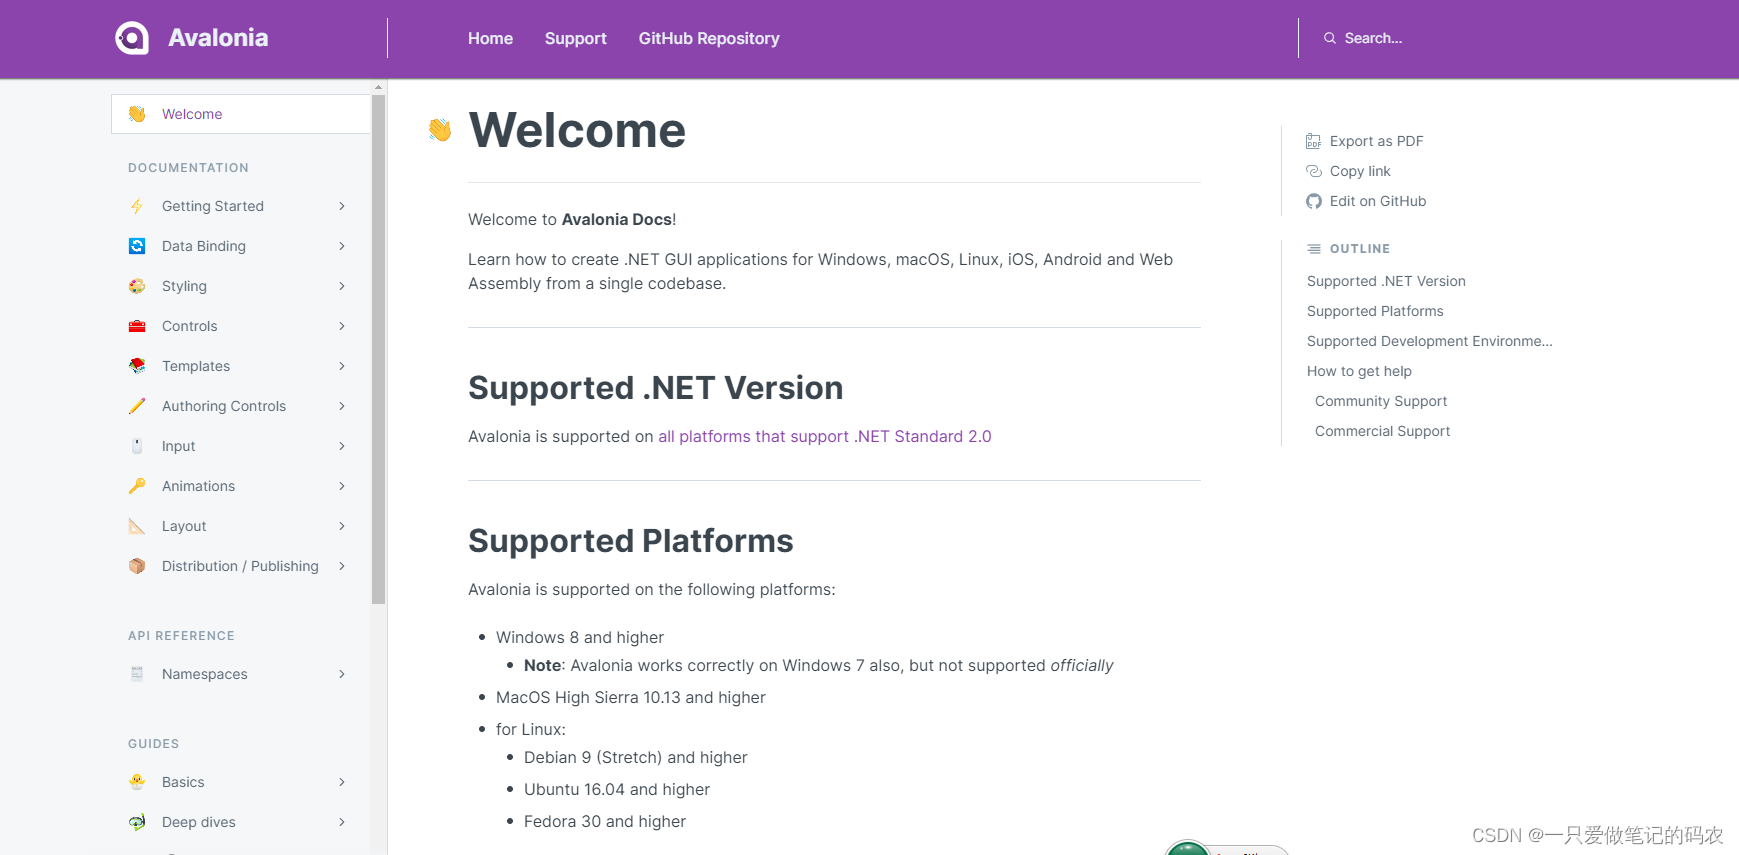Click the Authoring Controls pencil icon

[x=137, y=406]
